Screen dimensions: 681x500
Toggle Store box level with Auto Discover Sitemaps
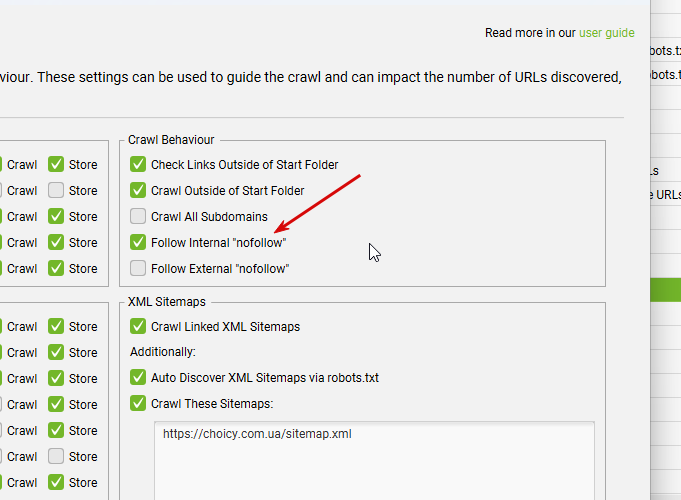[56, 379]
